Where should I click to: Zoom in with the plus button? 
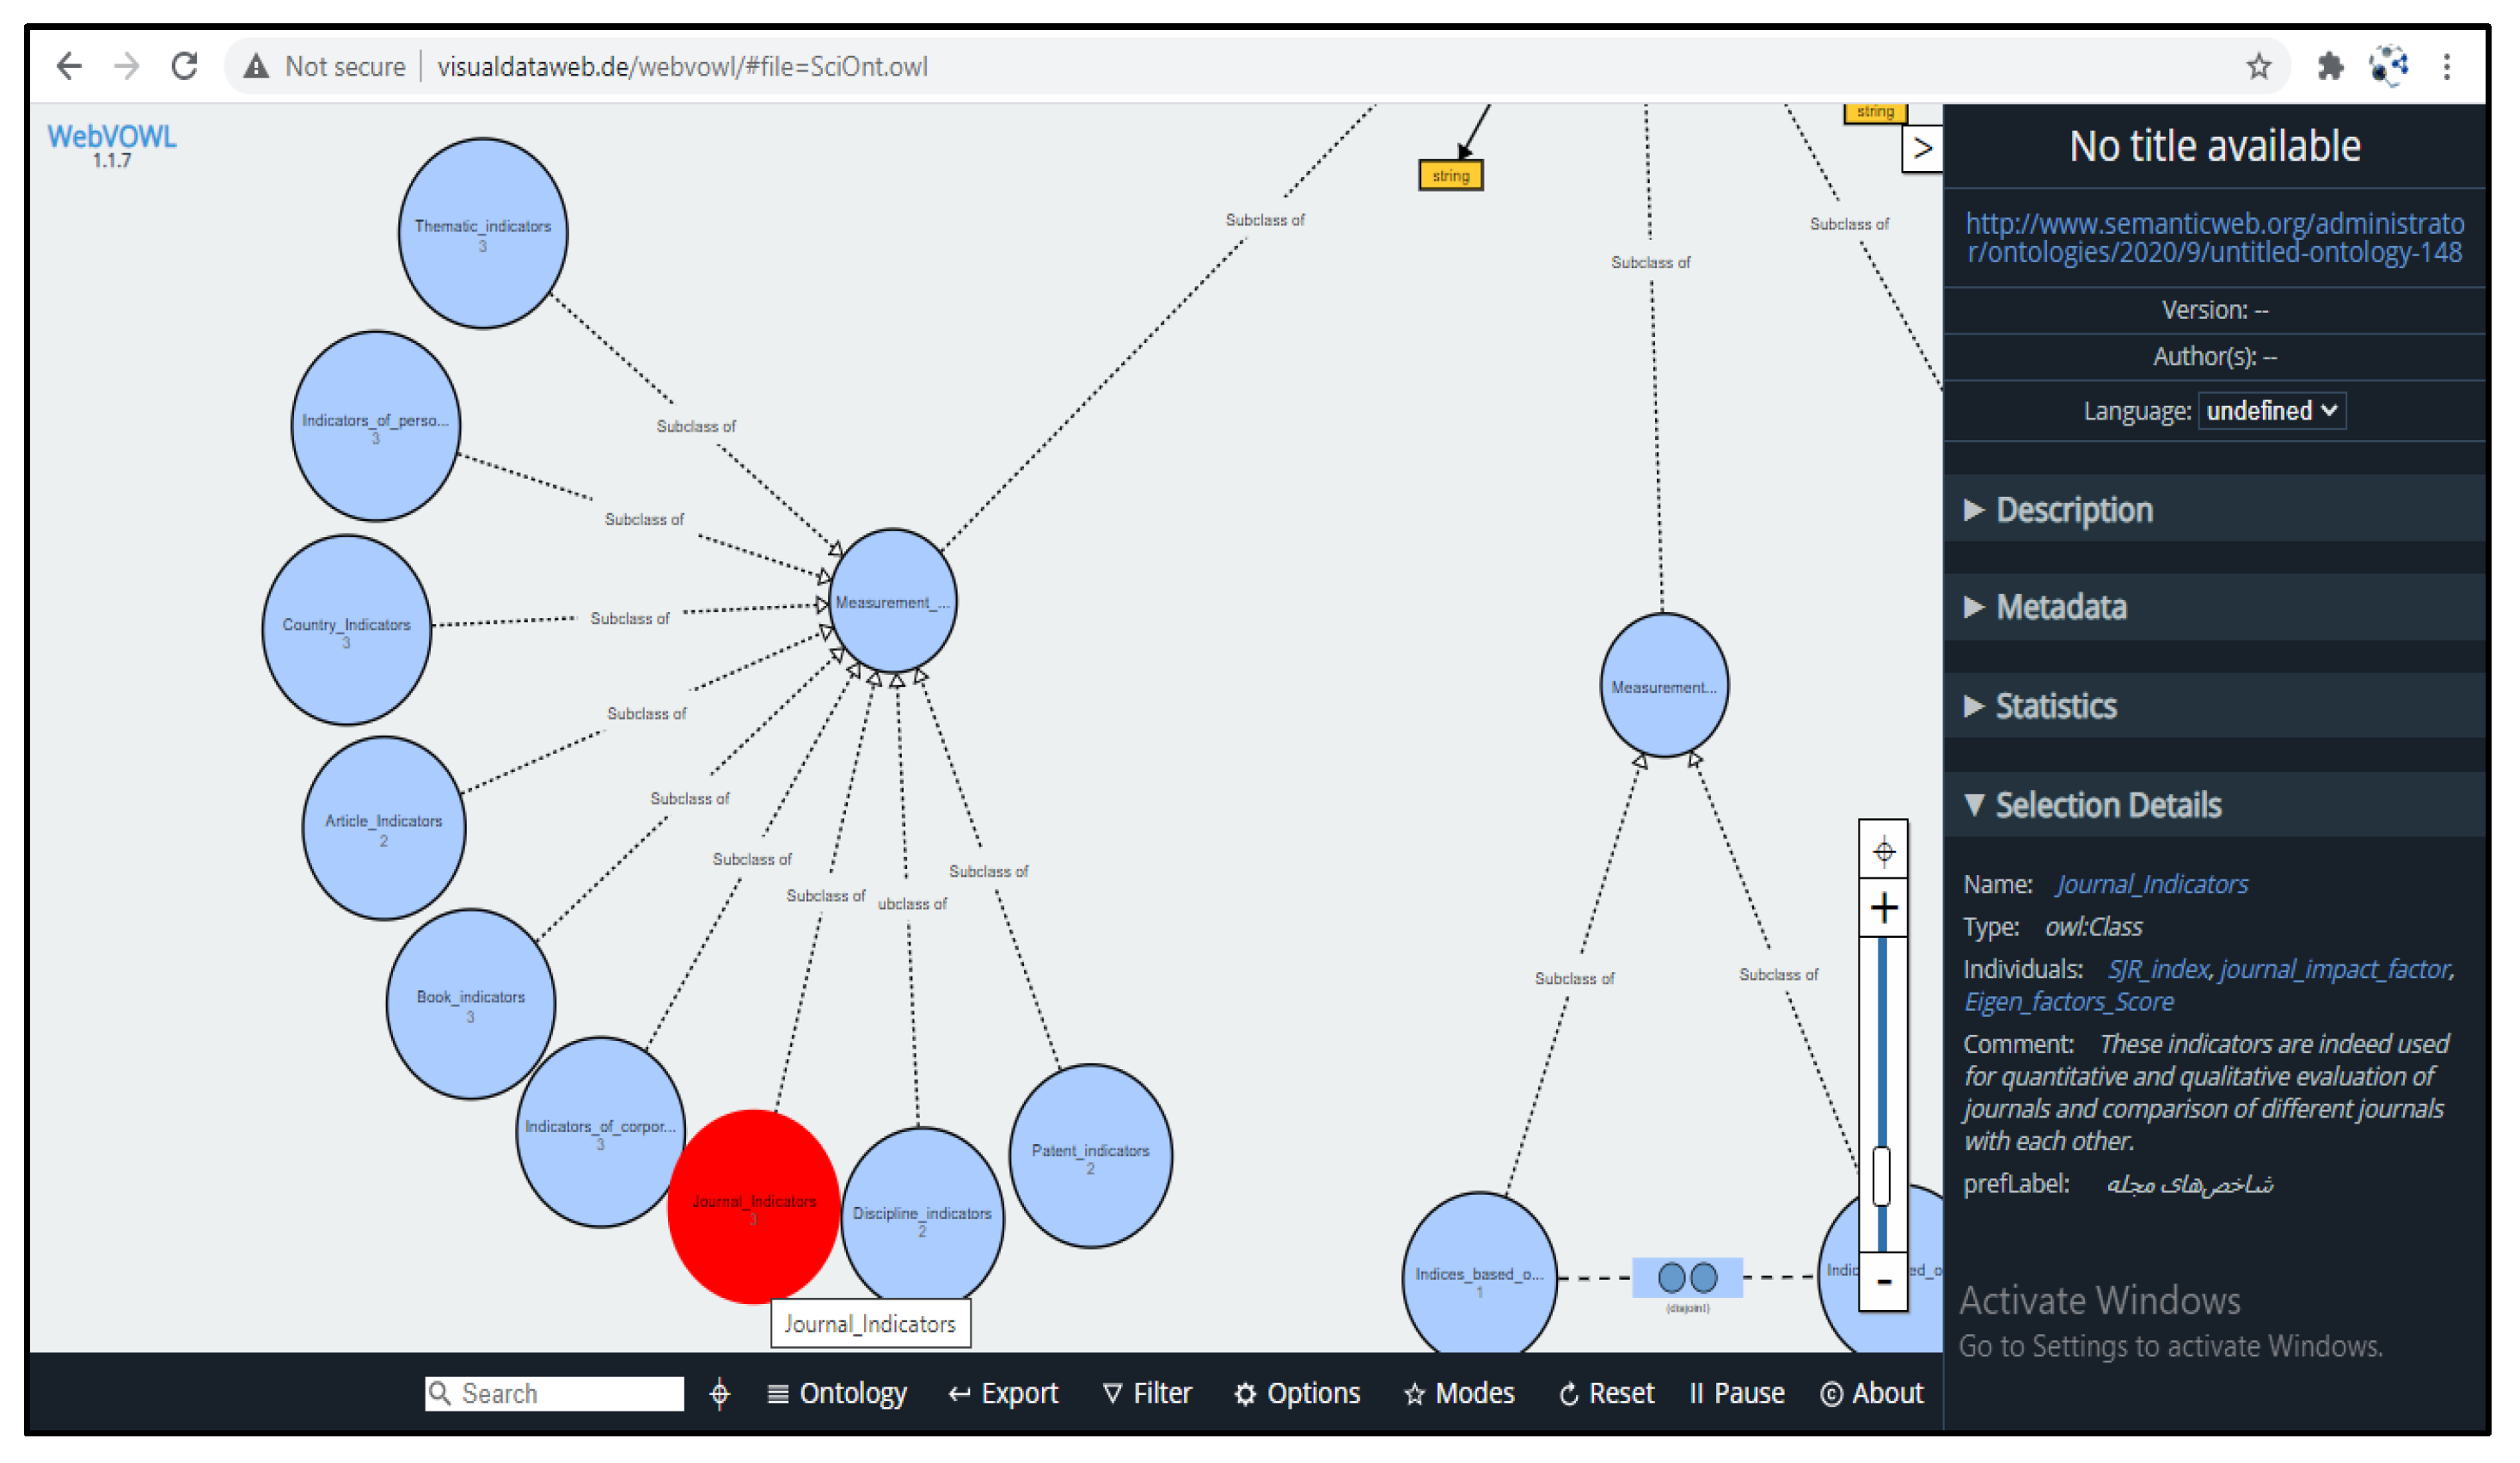coord(1882,908)
